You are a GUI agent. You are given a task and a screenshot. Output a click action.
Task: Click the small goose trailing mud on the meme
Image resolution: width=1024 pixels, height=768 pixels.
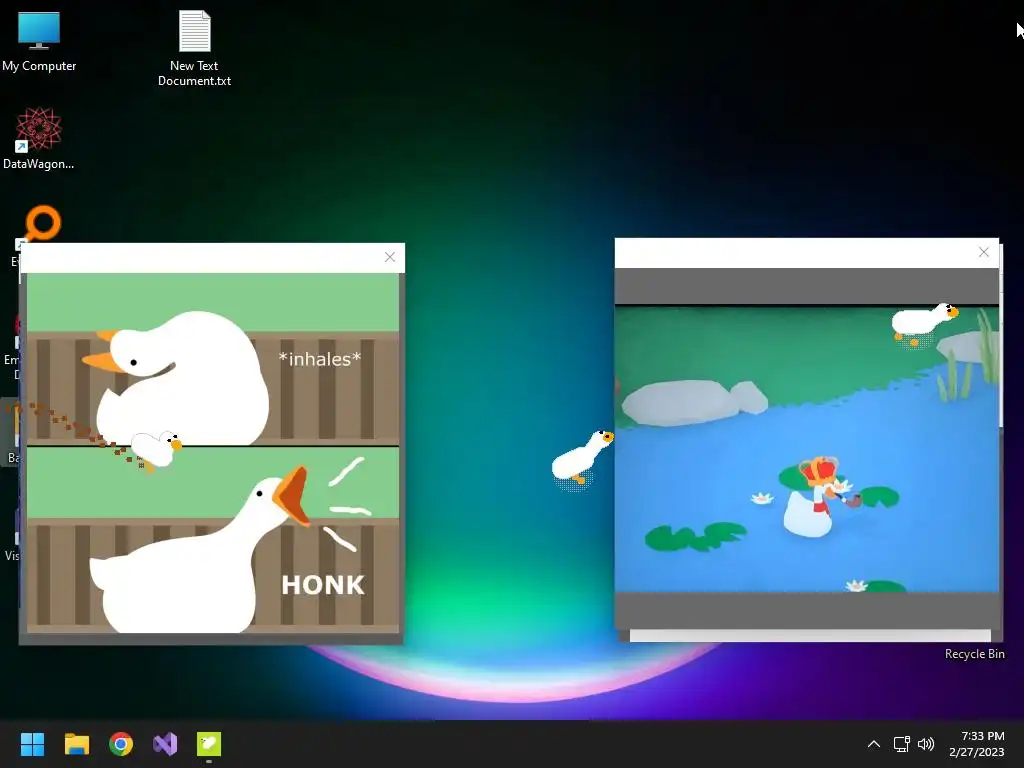157,449
